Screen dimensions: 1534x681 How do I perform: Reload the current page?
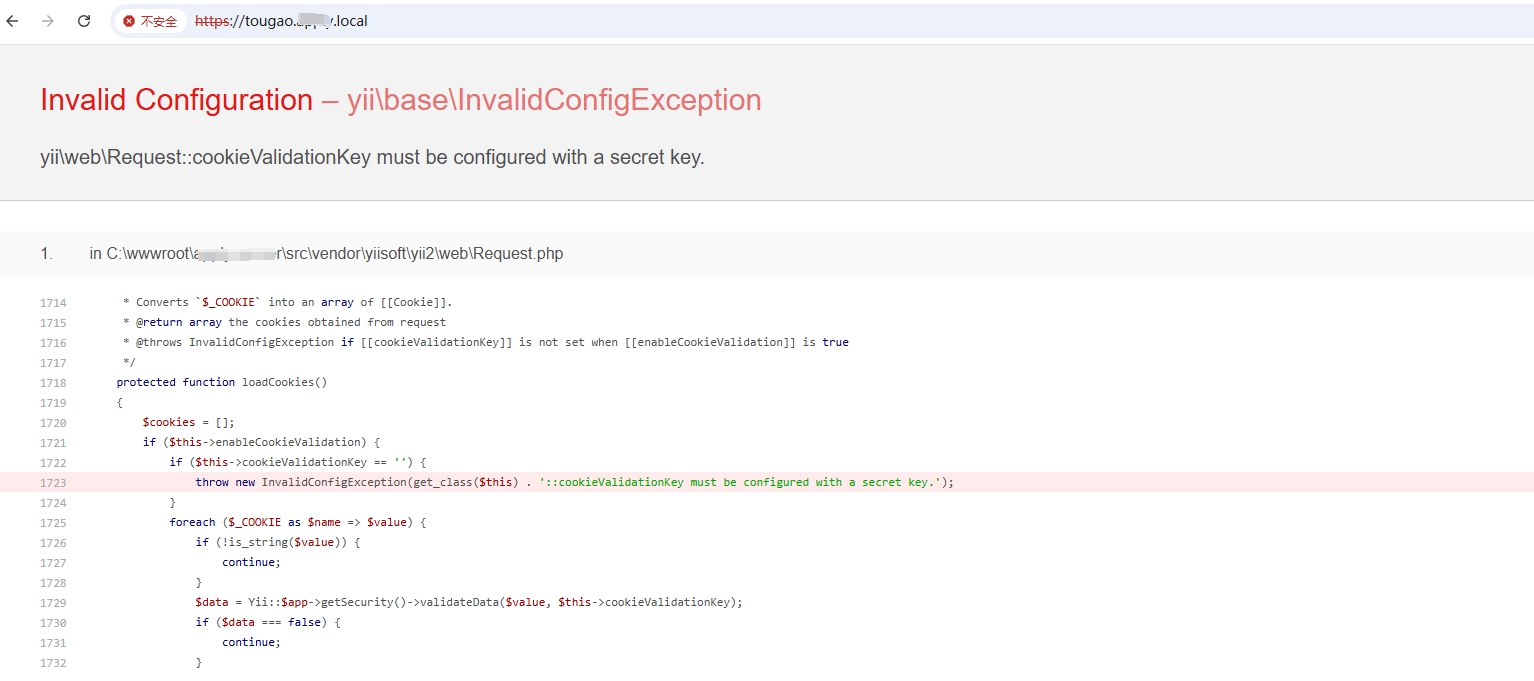tap(84, 21)
